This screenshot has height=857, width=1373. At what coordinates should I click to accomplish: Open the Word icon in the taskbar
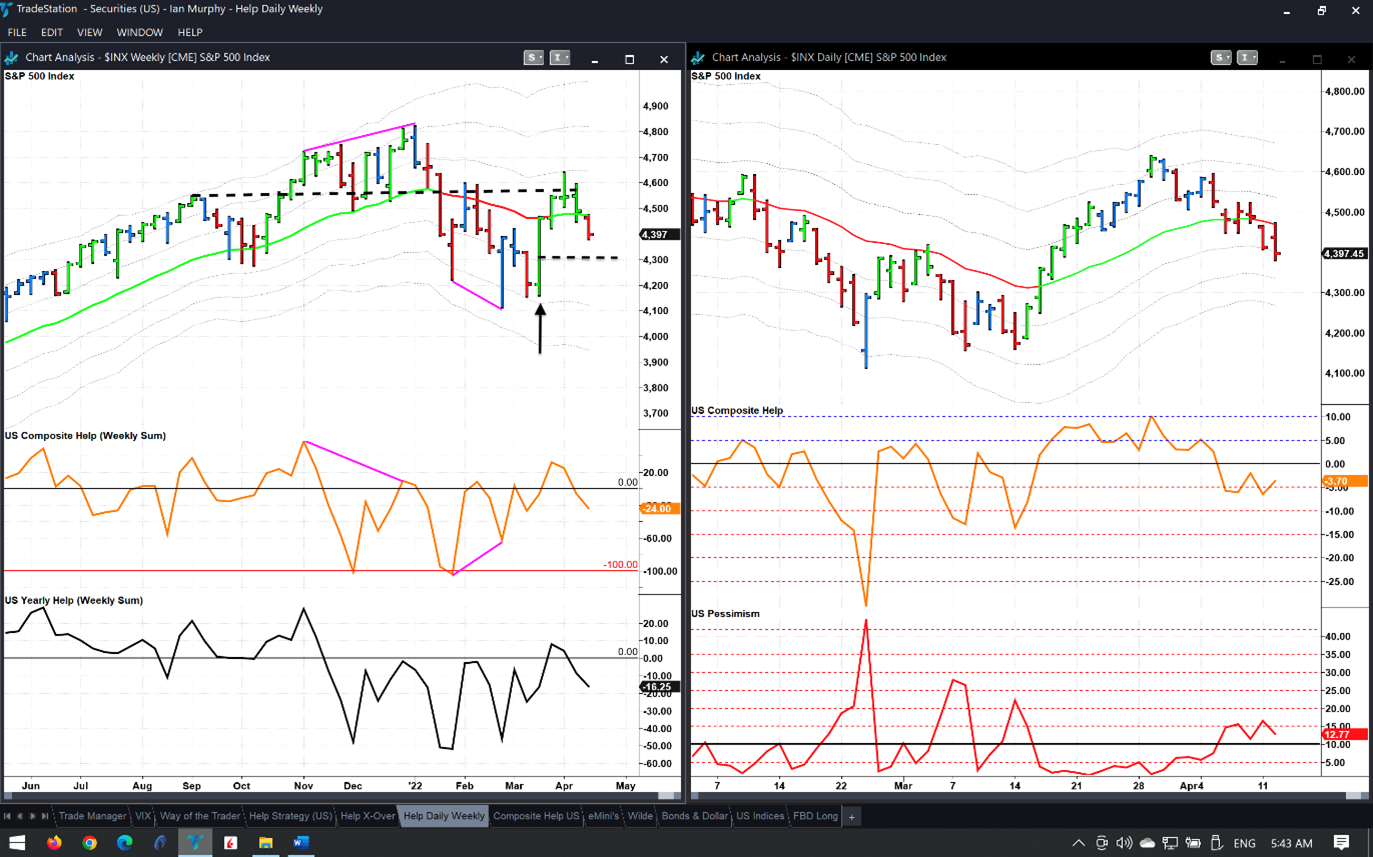tap(300, 843)
